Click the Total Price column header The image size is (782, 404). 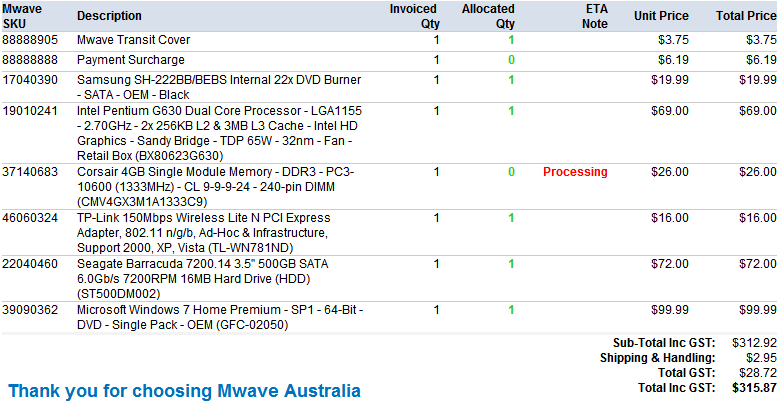click(745, 16)
